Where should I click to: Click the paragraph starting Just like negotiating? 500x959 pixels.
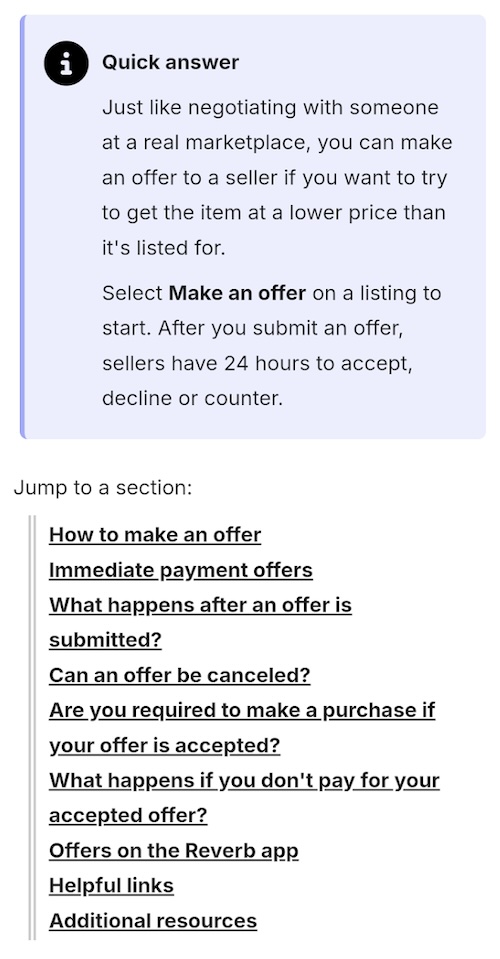[278, 178]
